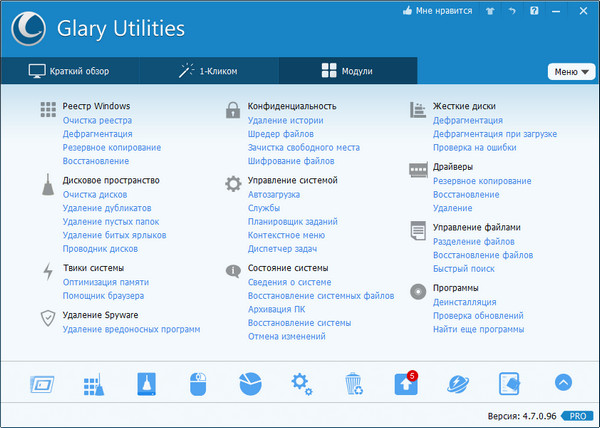Viewport: 600px width, 428px height.
Task: Select the Модули tab
Action: (x=348, y=71)
